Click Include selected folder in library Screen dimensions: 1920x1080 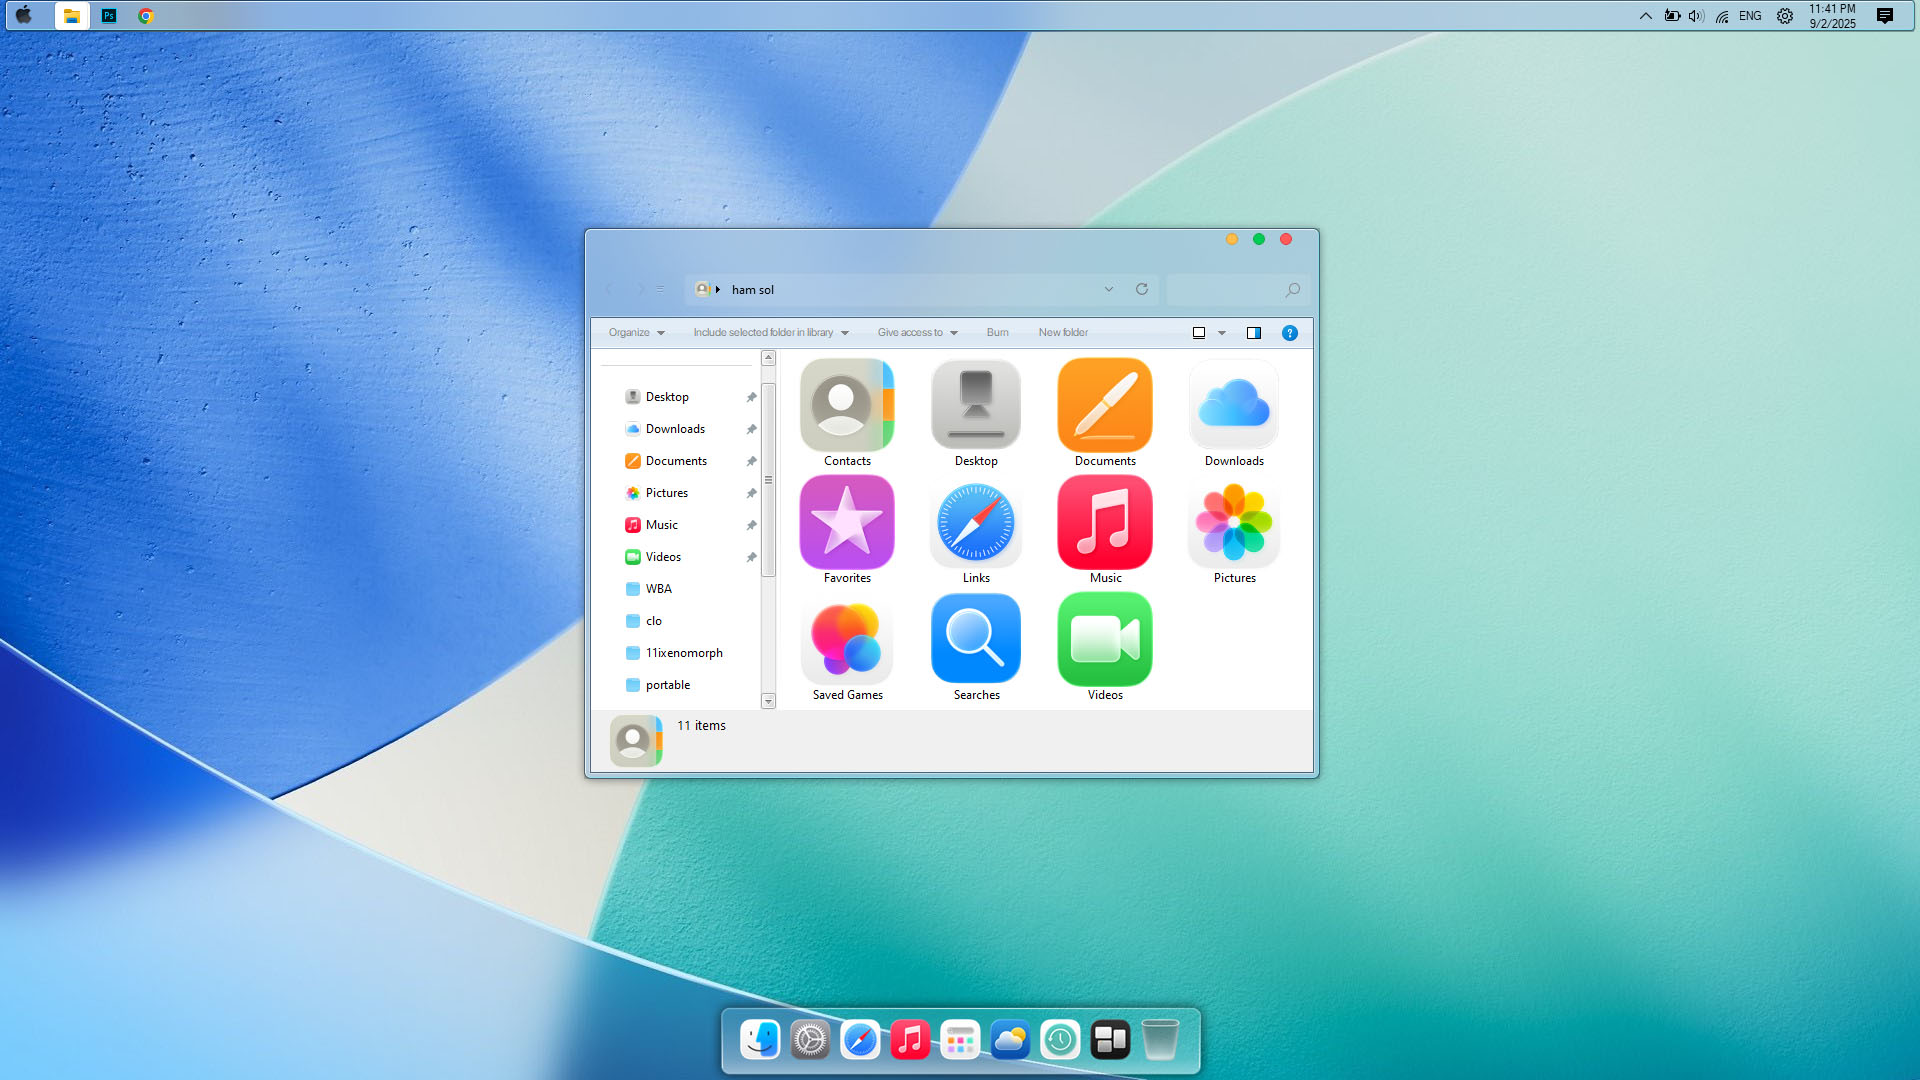coord(769,333)
